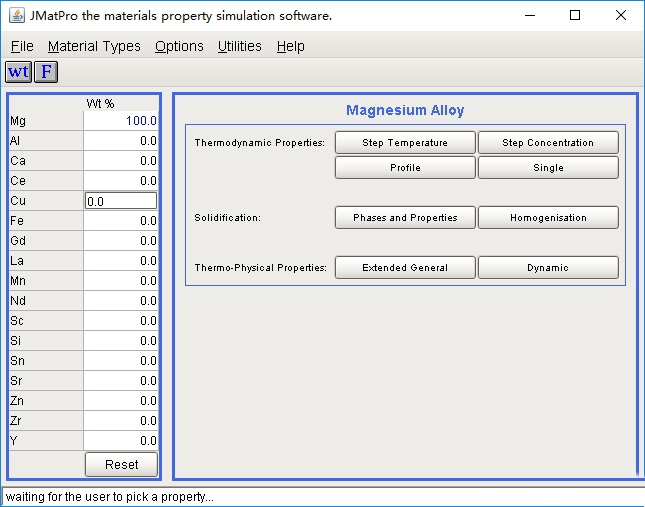Viewport: 645px width, 507px height.
Task: Open the Help menu
Action: click(290, 46)
